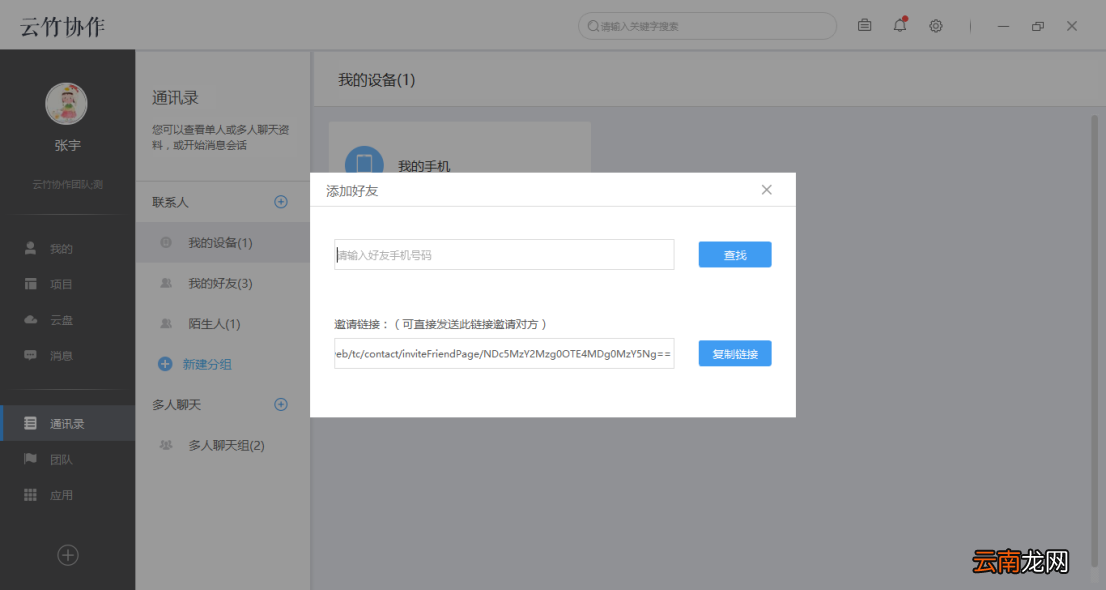Click the 团队 flag icon in sidebar
The height and width of the screenshot is (590, 1106).
pos(30,459)
